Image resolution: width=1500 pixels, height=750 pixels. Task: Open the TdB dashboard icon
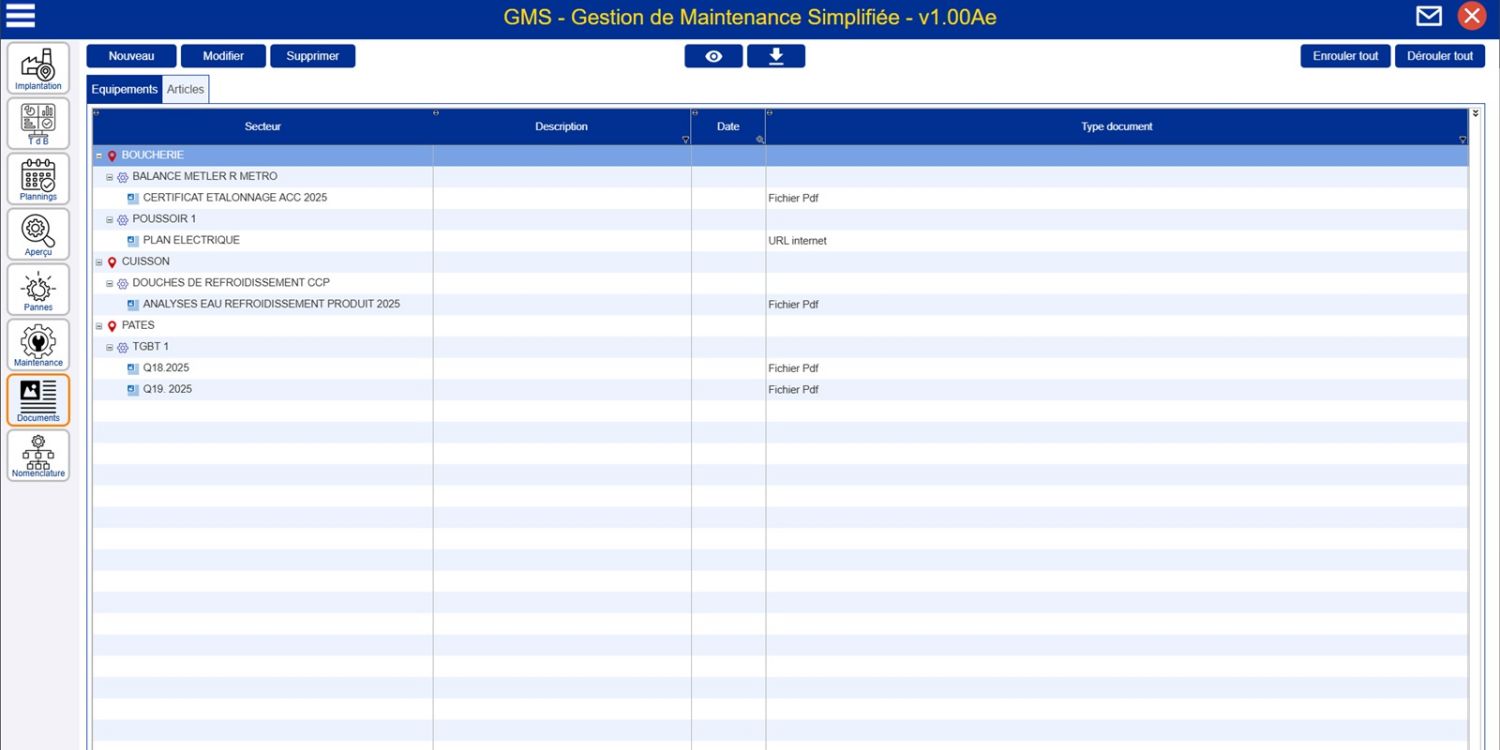pos(38,124)
